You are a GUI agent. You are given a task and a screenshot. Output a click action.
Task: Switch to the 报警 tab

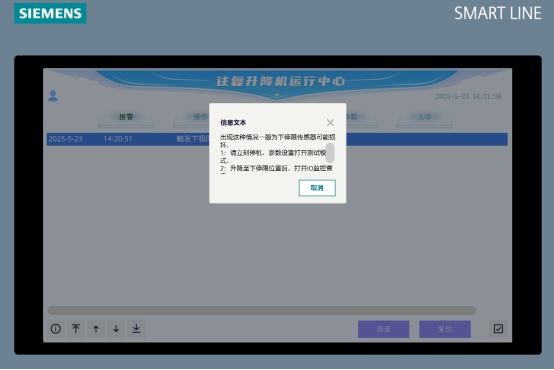coord(126,117)
